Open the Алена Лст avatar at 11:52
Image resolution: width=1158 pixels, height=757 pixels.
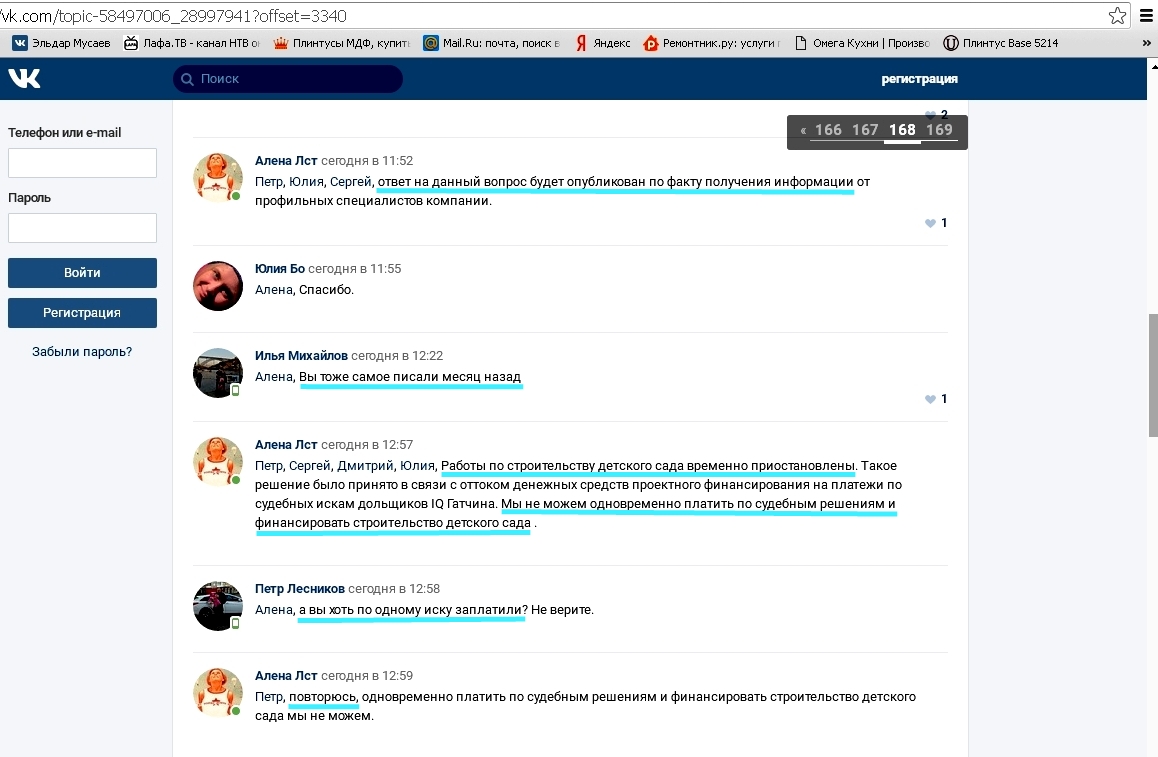coord(218,177)
